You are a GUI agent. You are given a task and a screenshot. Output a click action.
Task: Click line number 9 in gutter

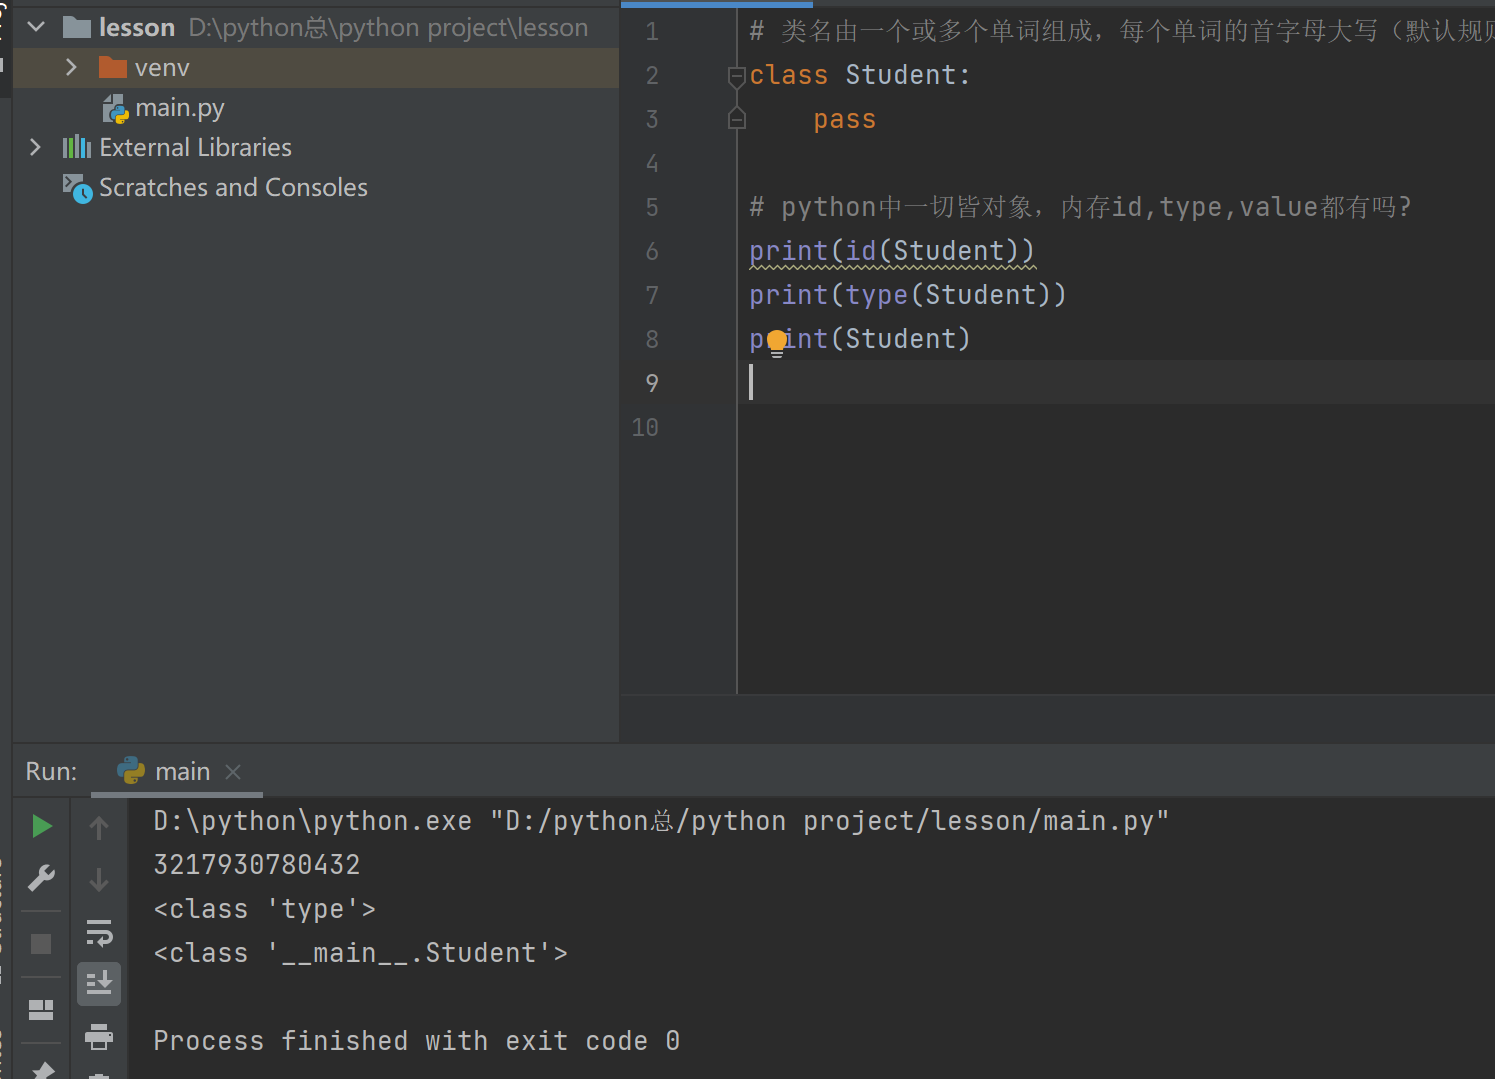point(652,383)
